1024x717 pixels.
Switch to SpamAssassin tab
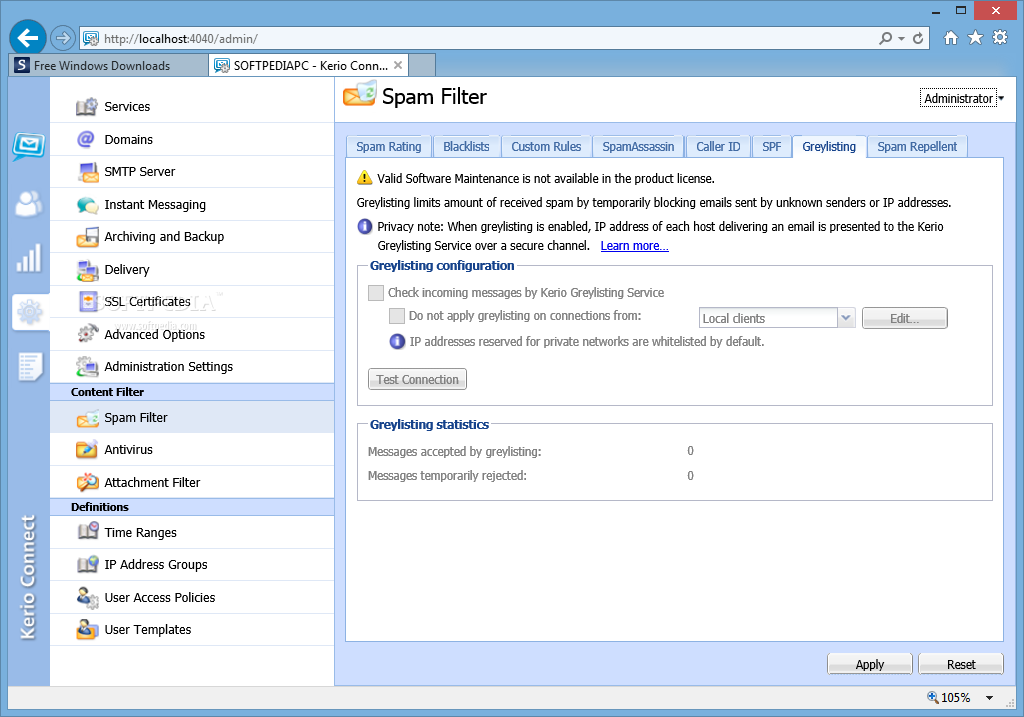(638, 147)
